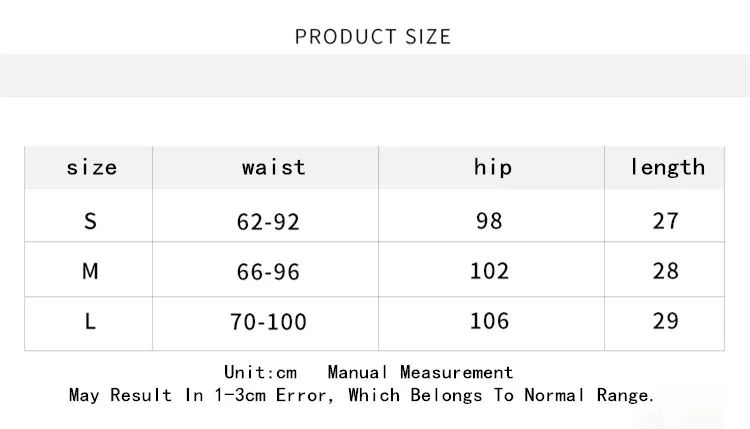
Task: Click the hip value 106
Action: (x=489, y=321)
